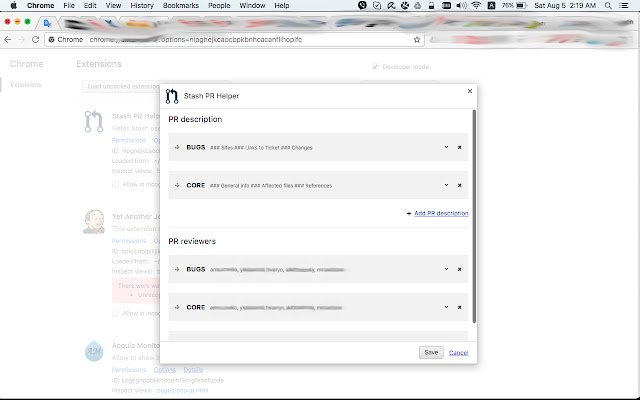The image size is (640, 400).
Task: Click the battery status icon
Action: click(522, 5)
